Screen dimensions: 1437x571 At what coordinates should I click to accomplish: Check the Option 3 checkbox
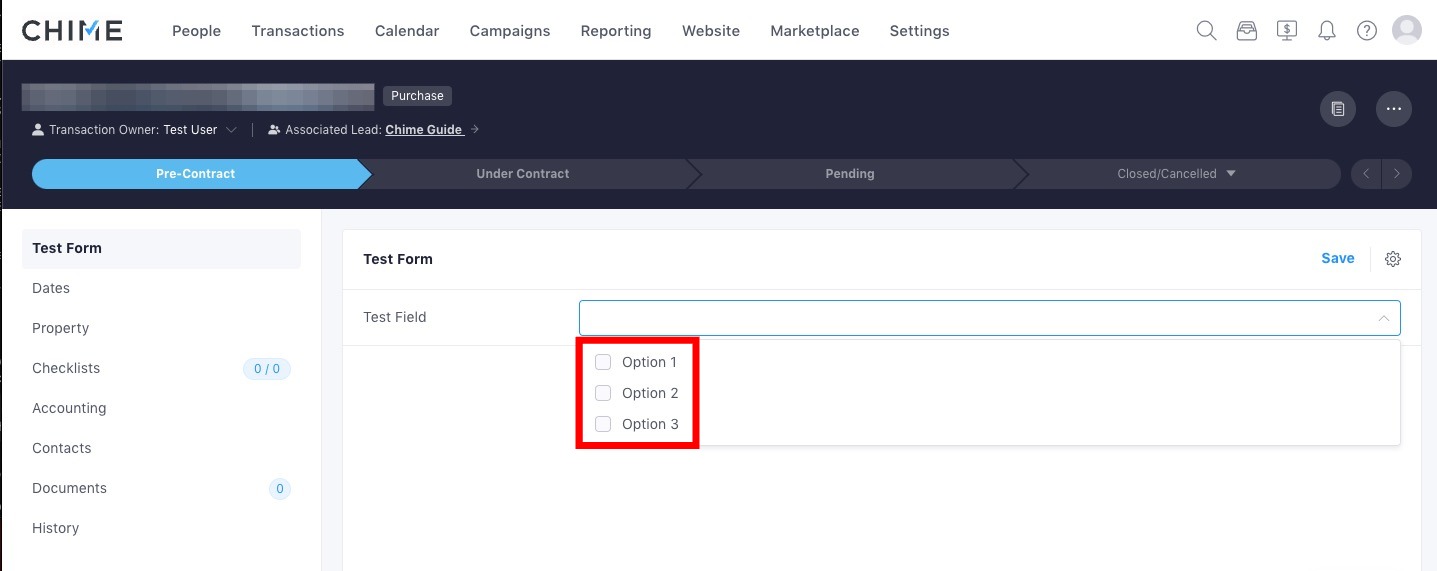coord(603,424)
